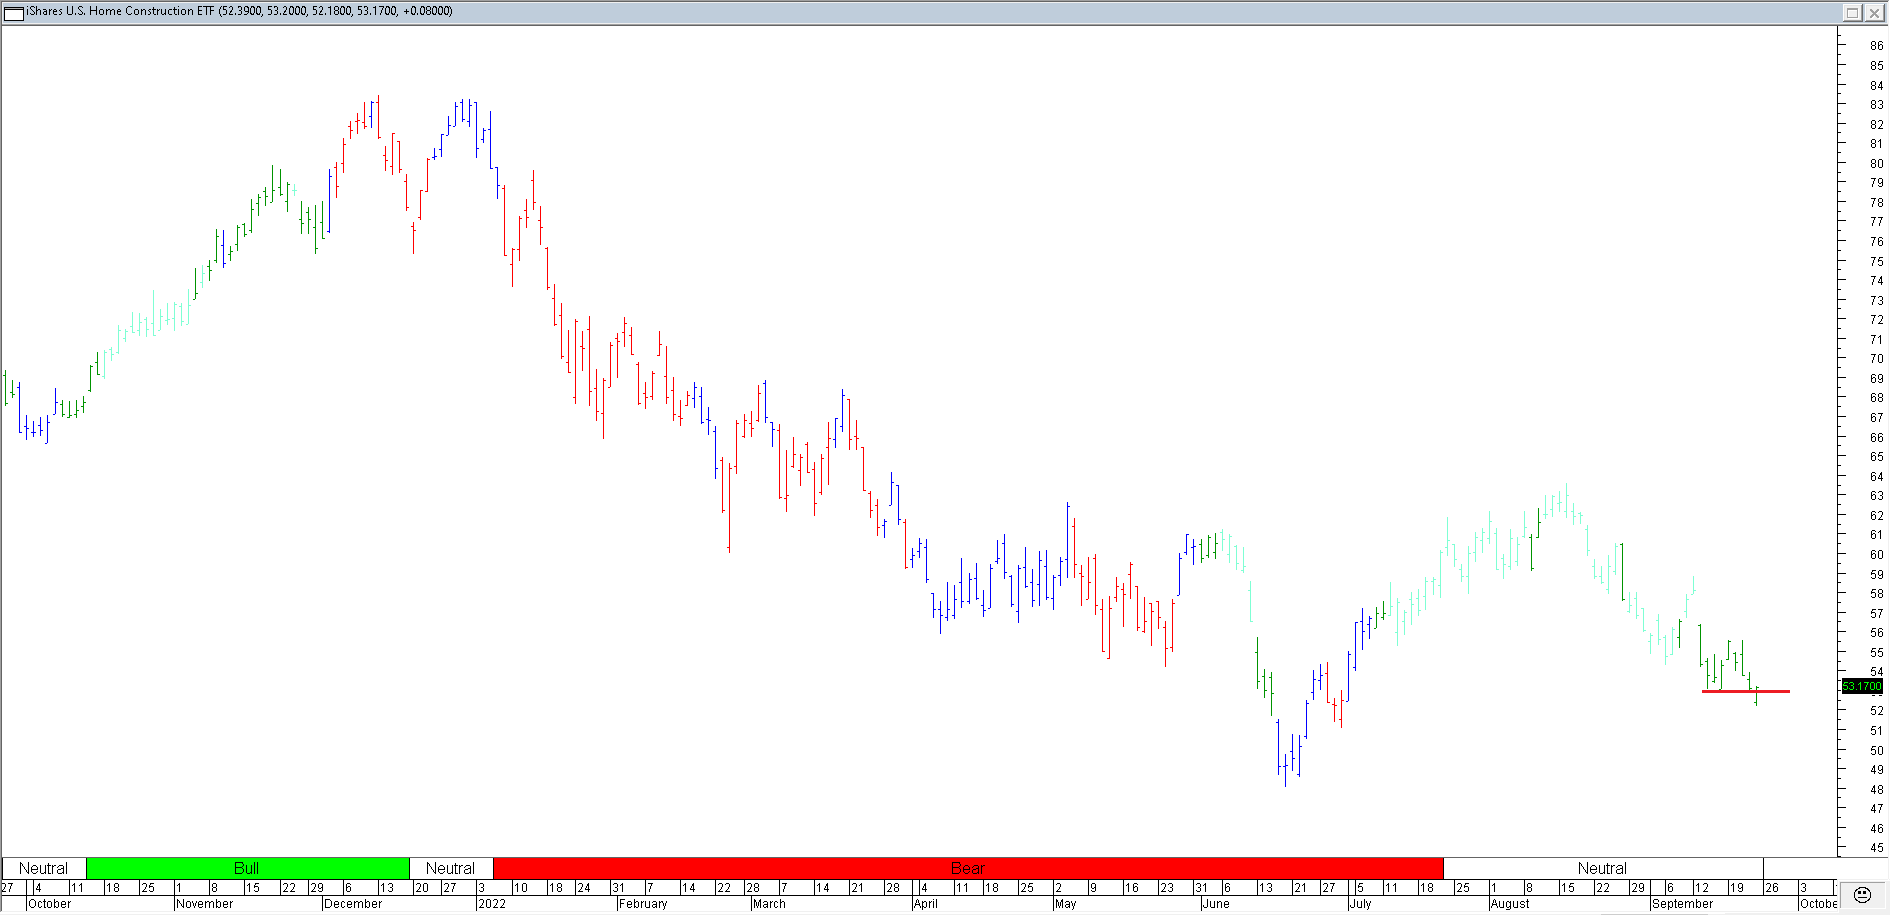
Task: Click the '50' value on the price axis
Action: [1877, 751]
